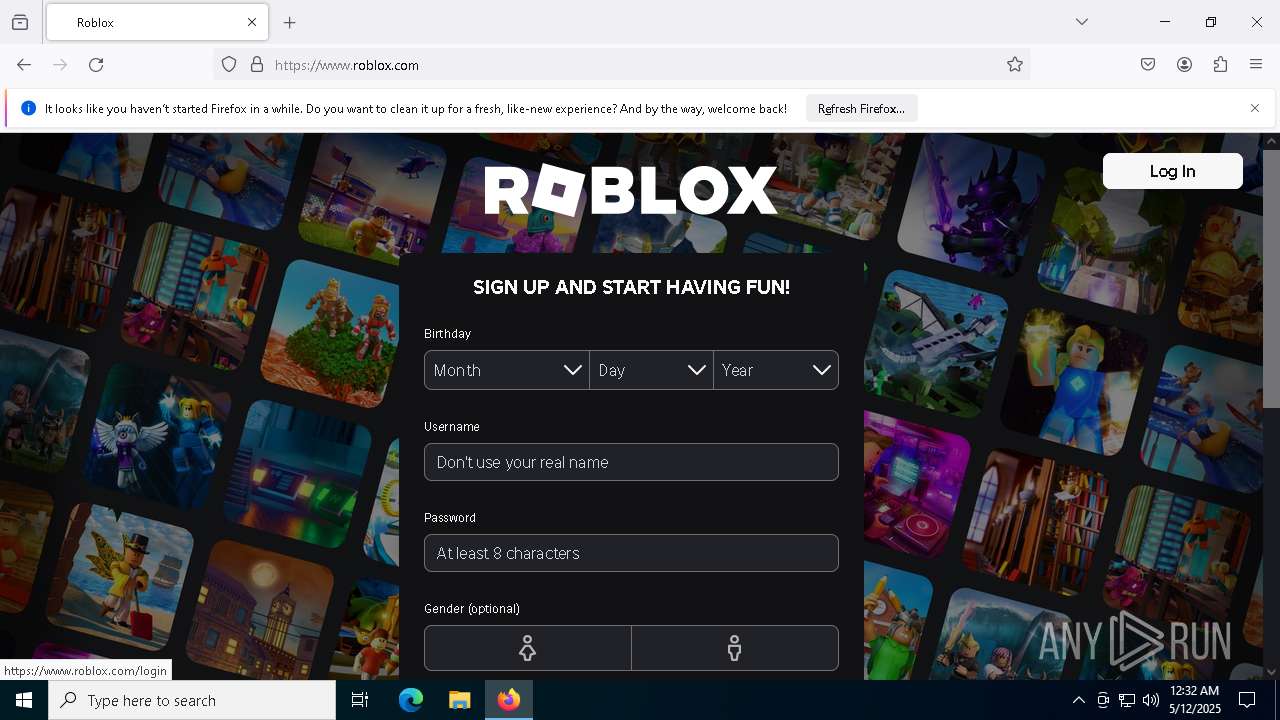1280x720 pixels.
Task: Open the Day birthday dropdown
Action: pos(651,370)
